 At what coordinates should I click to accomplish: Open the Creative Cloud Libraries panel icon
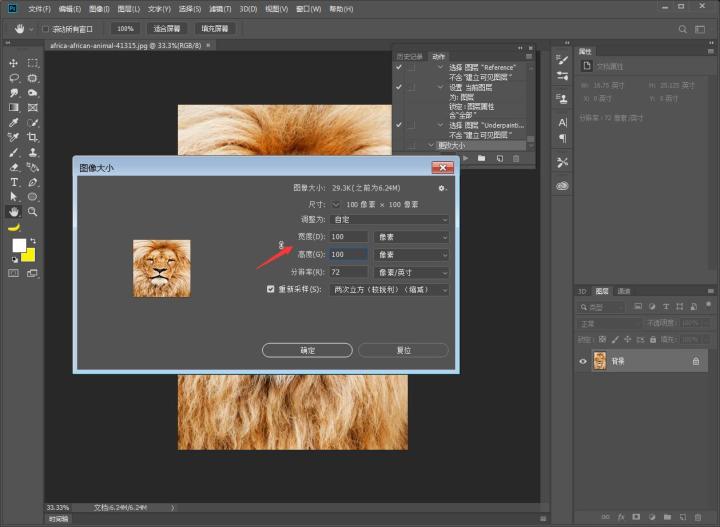562,185
